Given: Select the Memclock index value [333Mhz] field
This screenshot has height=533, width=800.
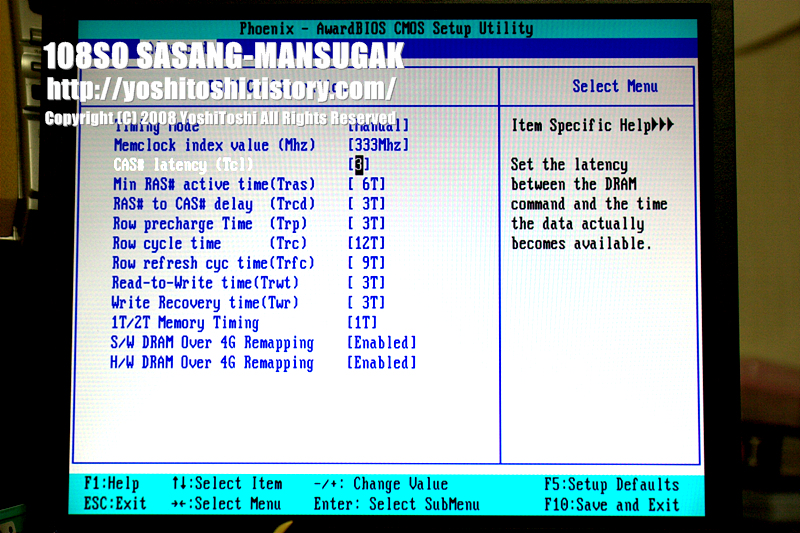Looking at the screenshot, I should pyautogui.click(x=378, y=145).
